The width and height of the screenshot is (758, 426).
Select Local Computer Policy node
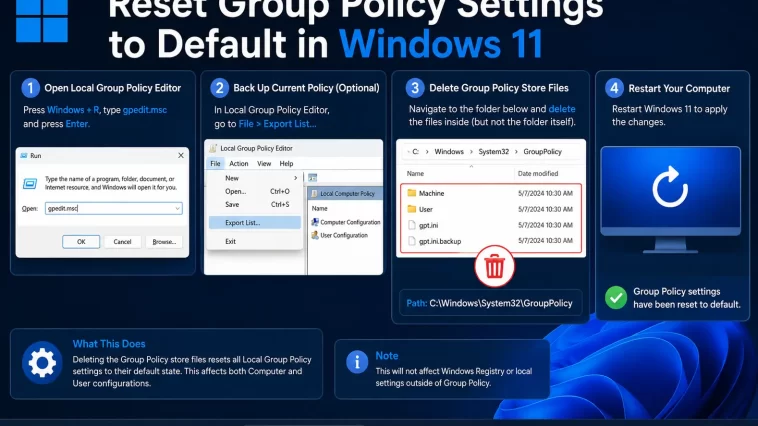point(345,193)
